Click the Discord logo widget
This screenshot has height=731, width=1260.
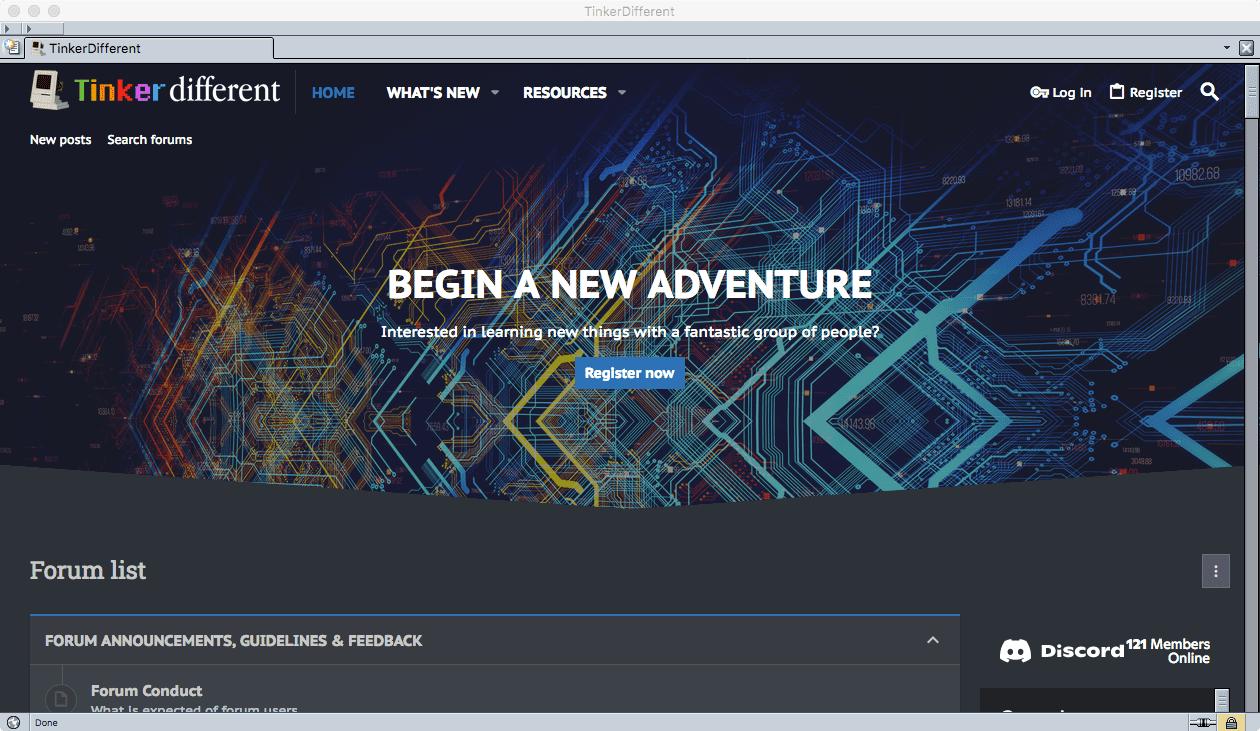[x=1062, y=651]
